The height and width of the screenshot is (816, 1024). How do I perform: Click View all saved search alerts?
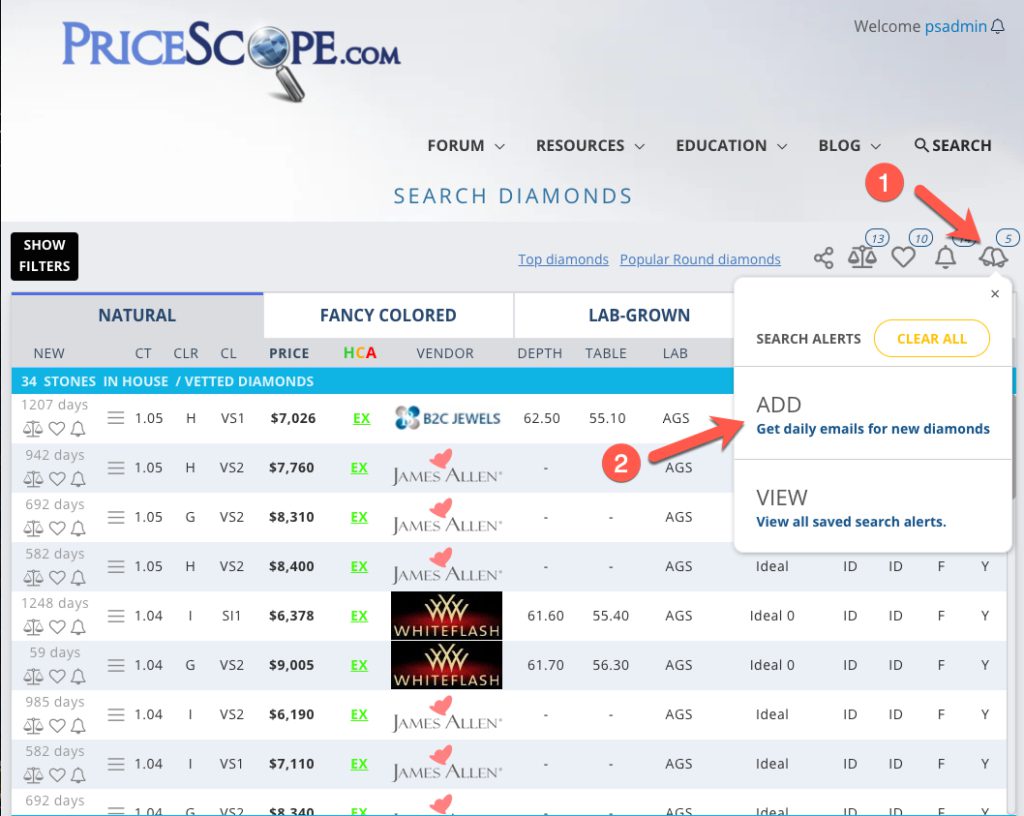851,522
